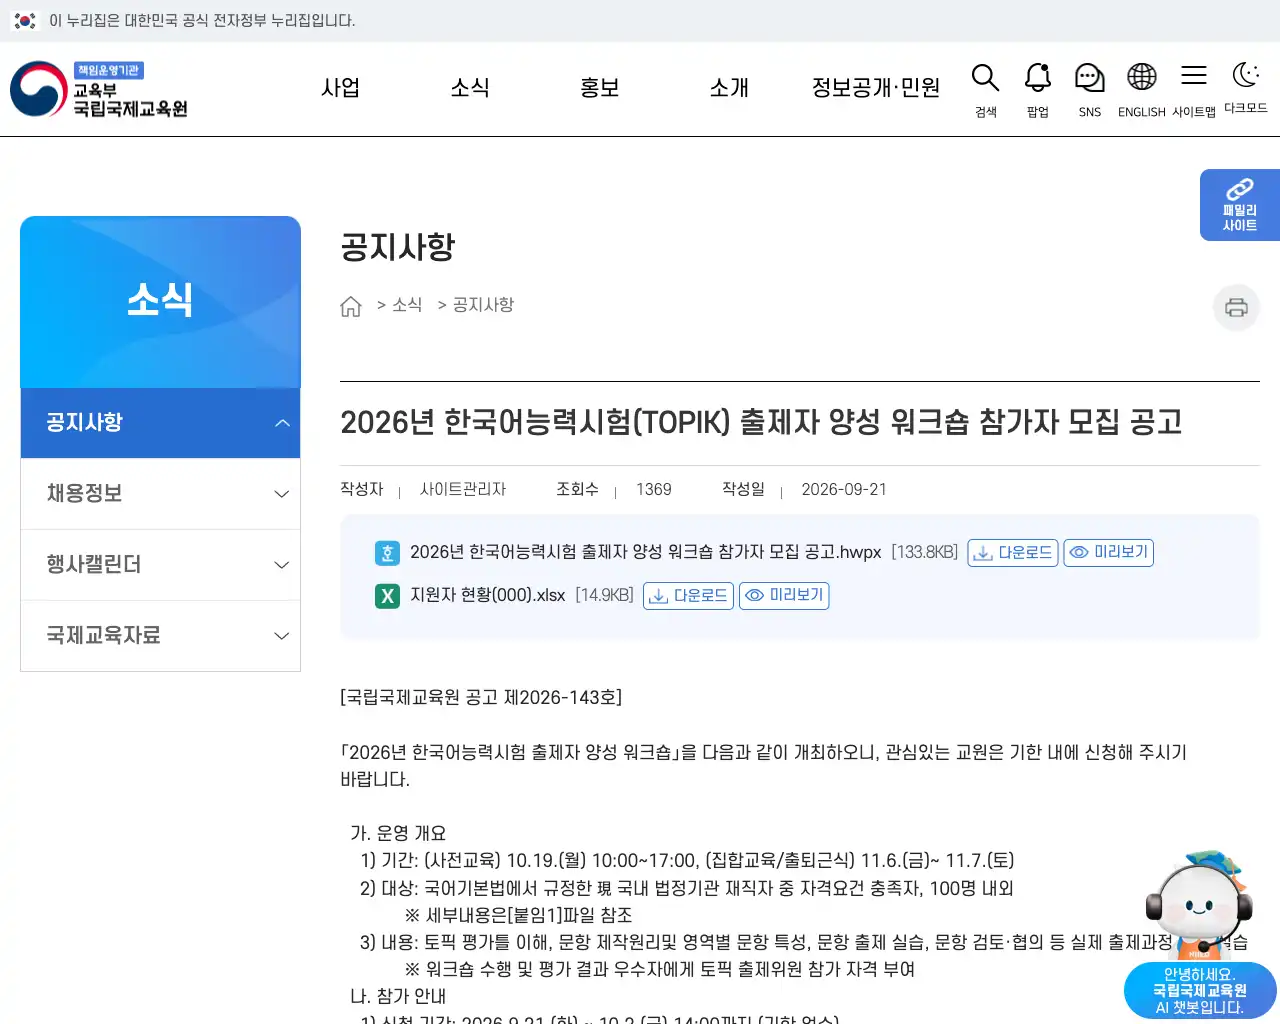Click the AI 챗봇 greeting bubble

tap(1200, 991)
